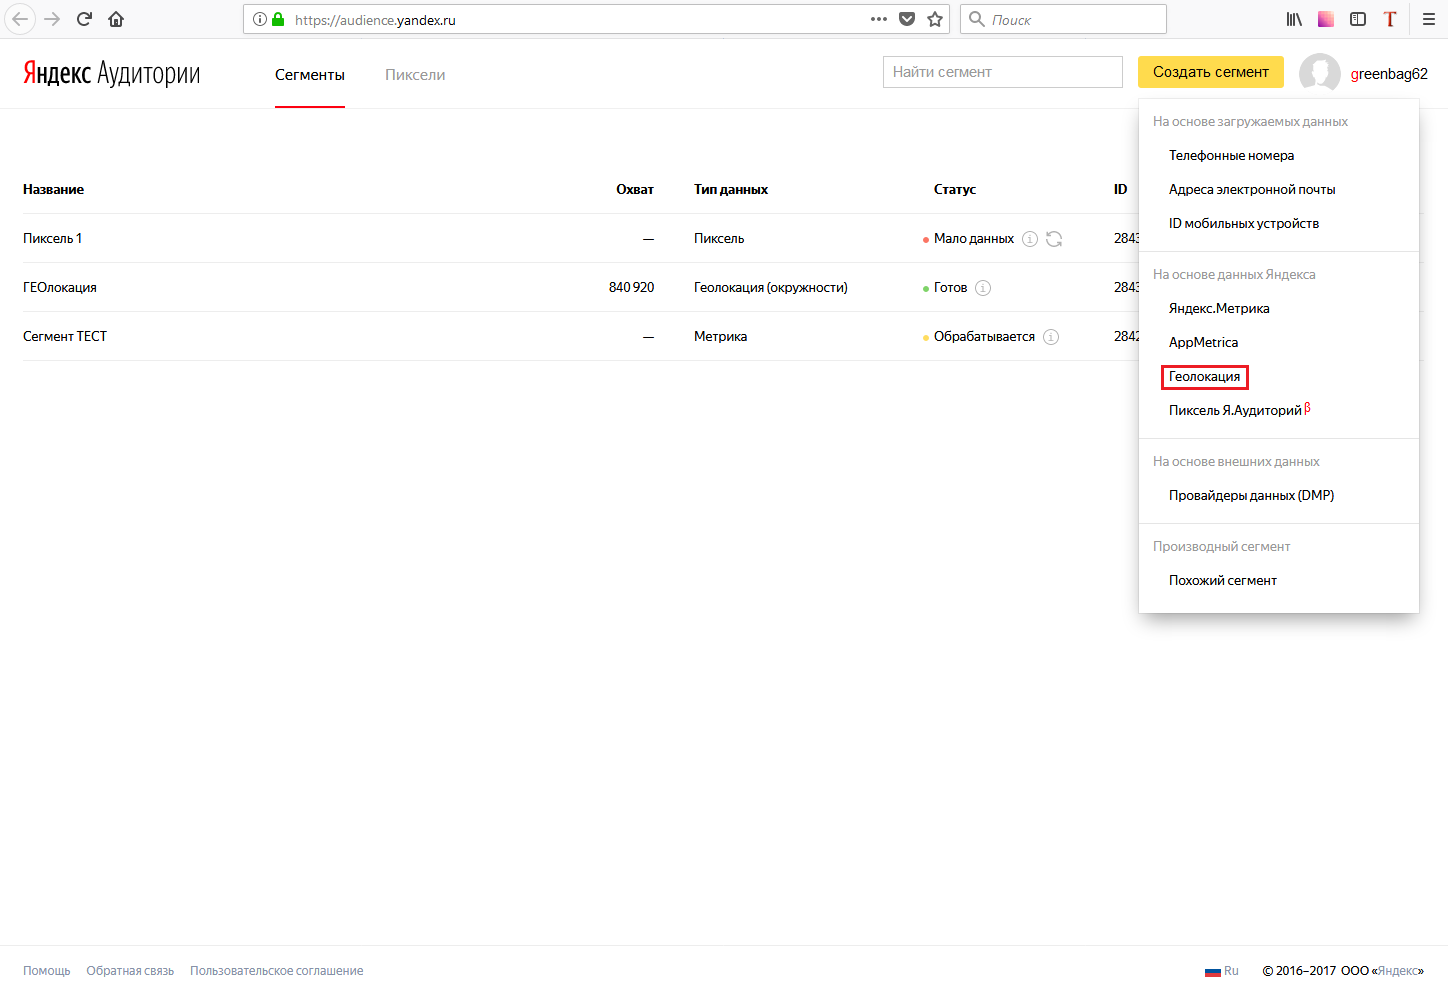
Task: Open the Сегменты tab
Action: 310,75
